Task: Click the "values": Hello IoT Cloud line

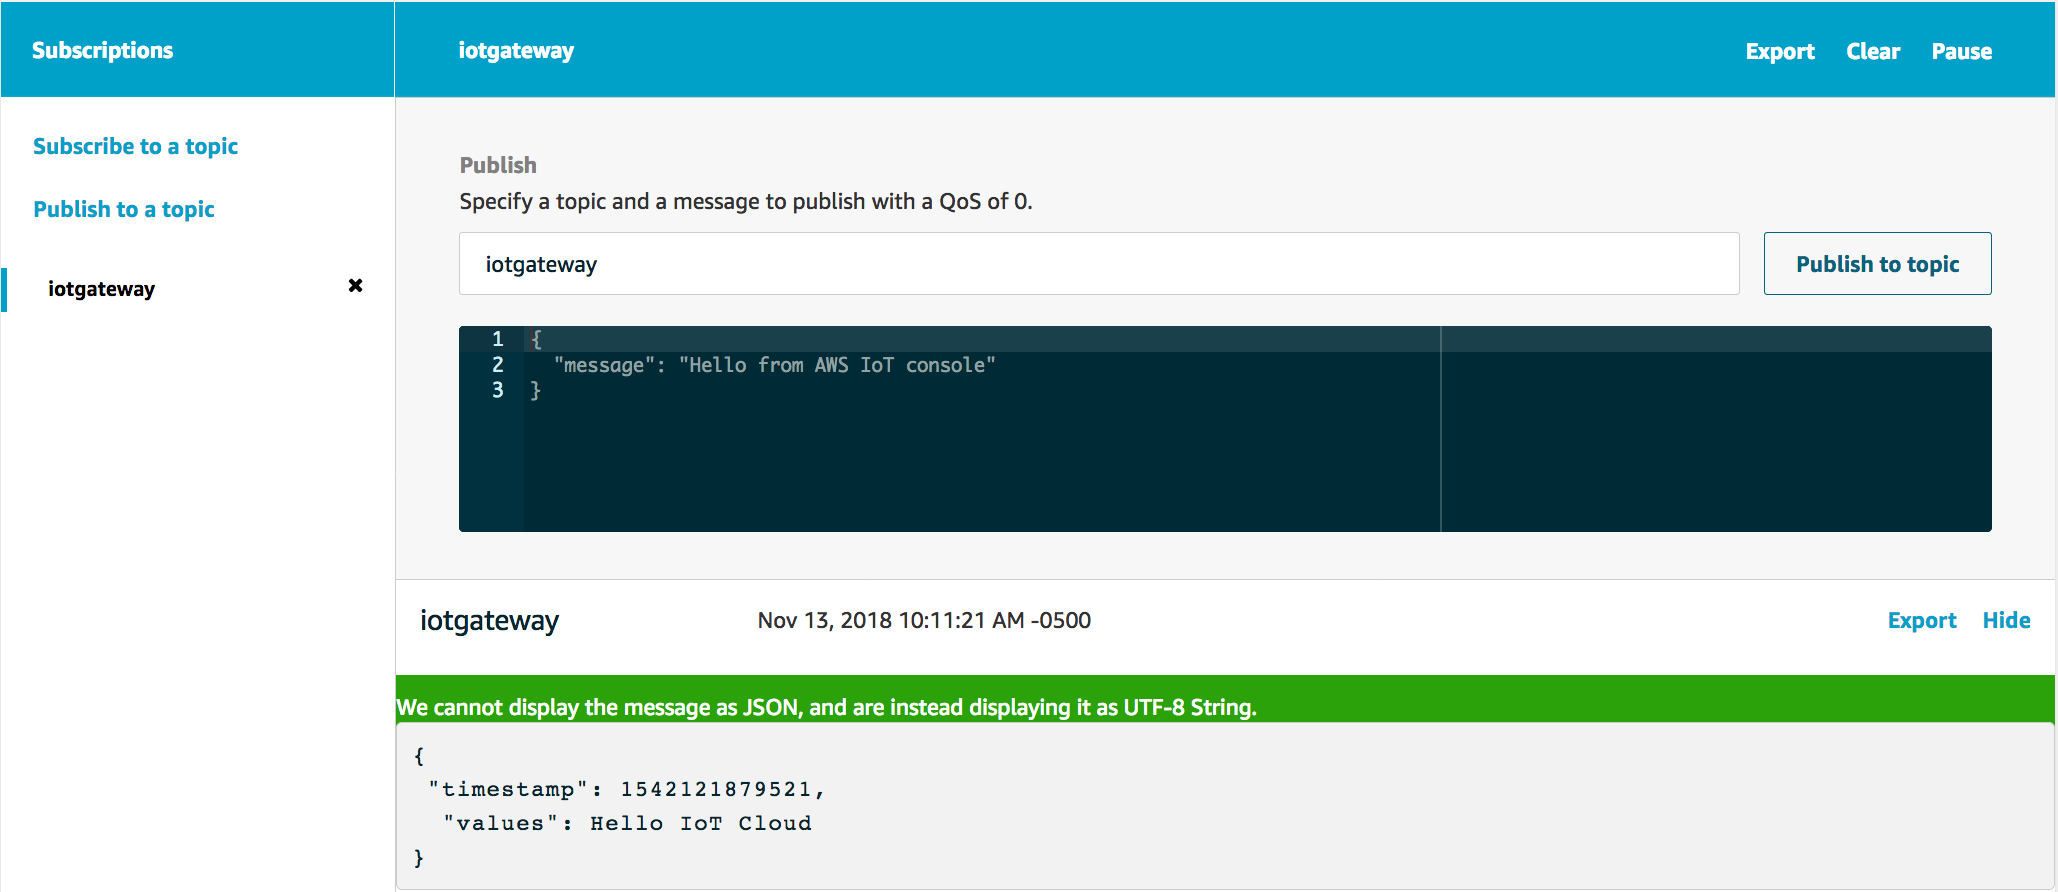Action: (627, 823)
